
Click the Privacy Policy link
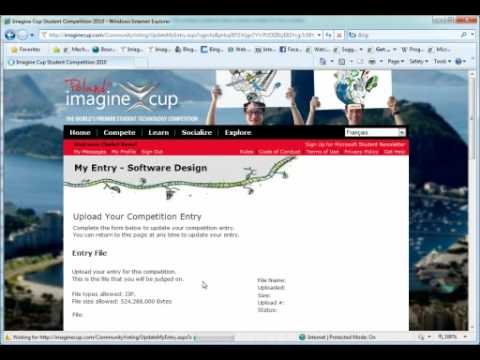pyautogui.click(x=361, y=152)
